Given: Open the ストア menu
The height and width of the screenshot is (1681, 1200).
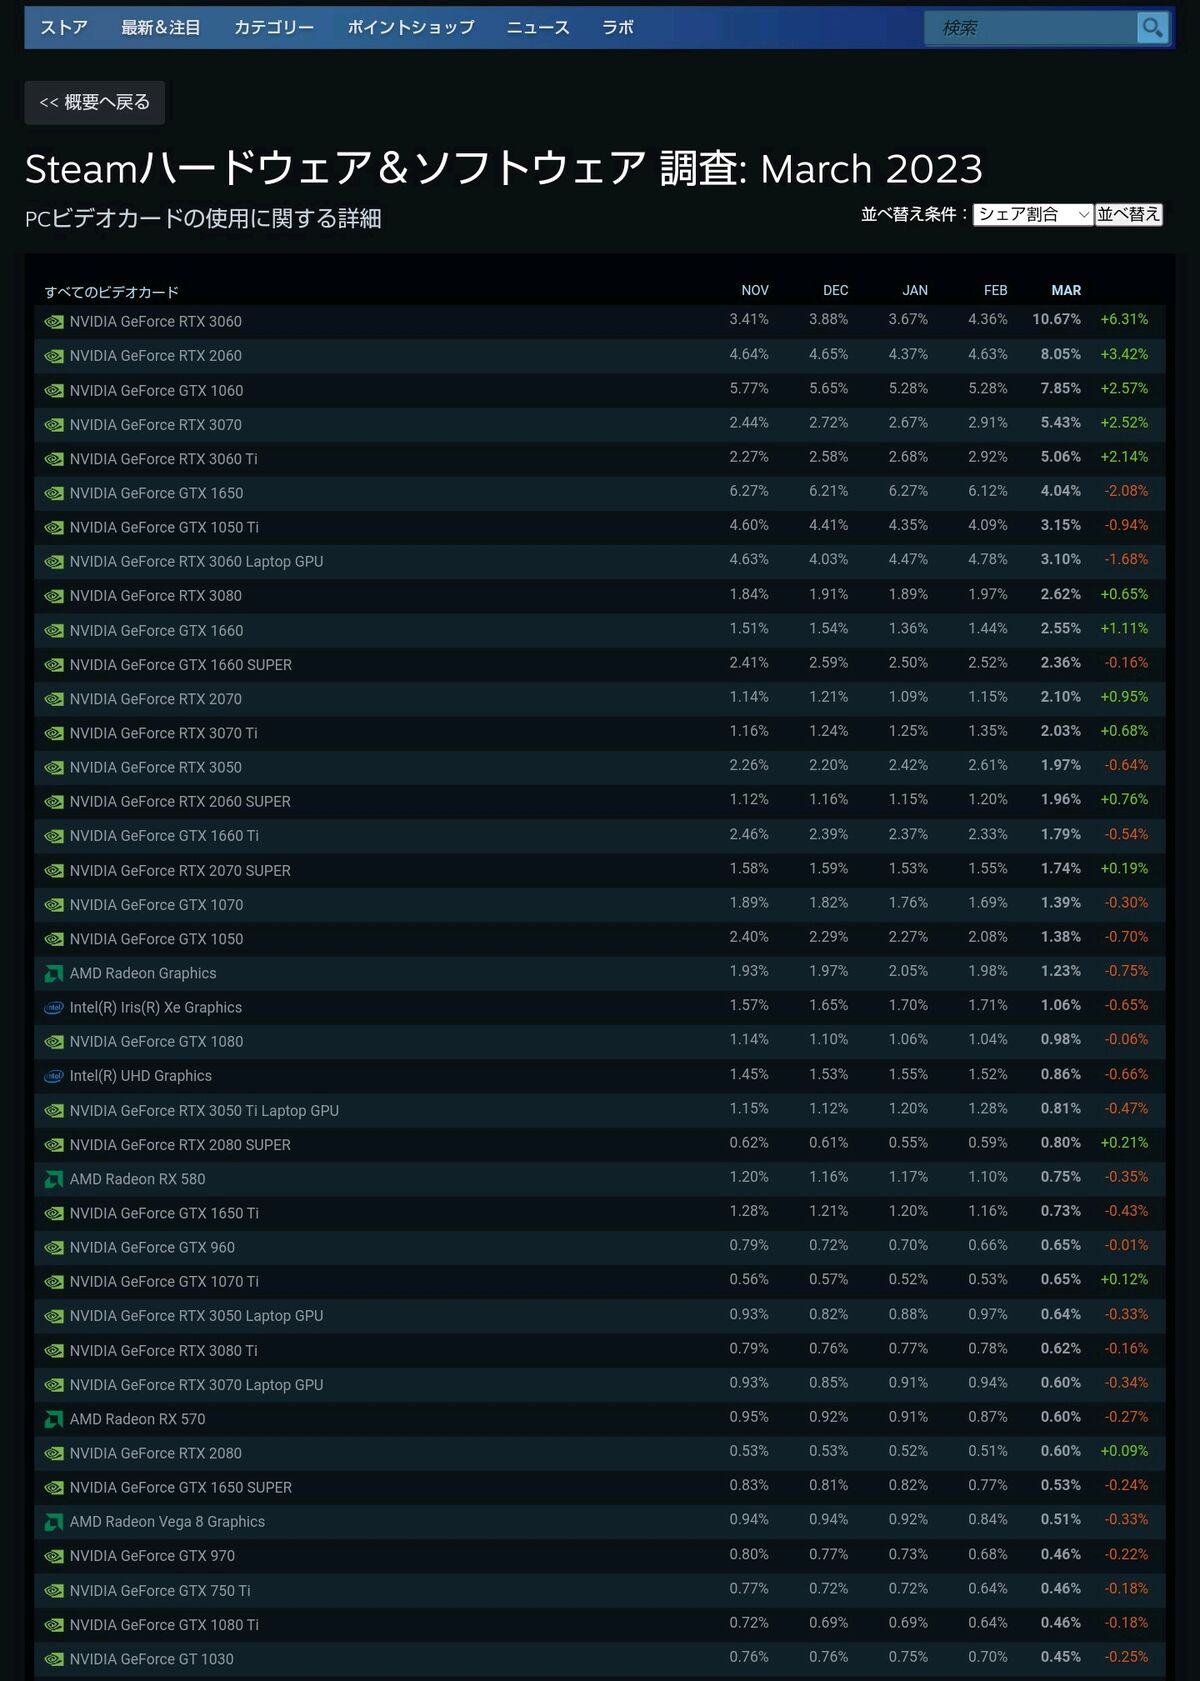Looking at the screenshot, I should pyautogui.click(x=64, y=28).
